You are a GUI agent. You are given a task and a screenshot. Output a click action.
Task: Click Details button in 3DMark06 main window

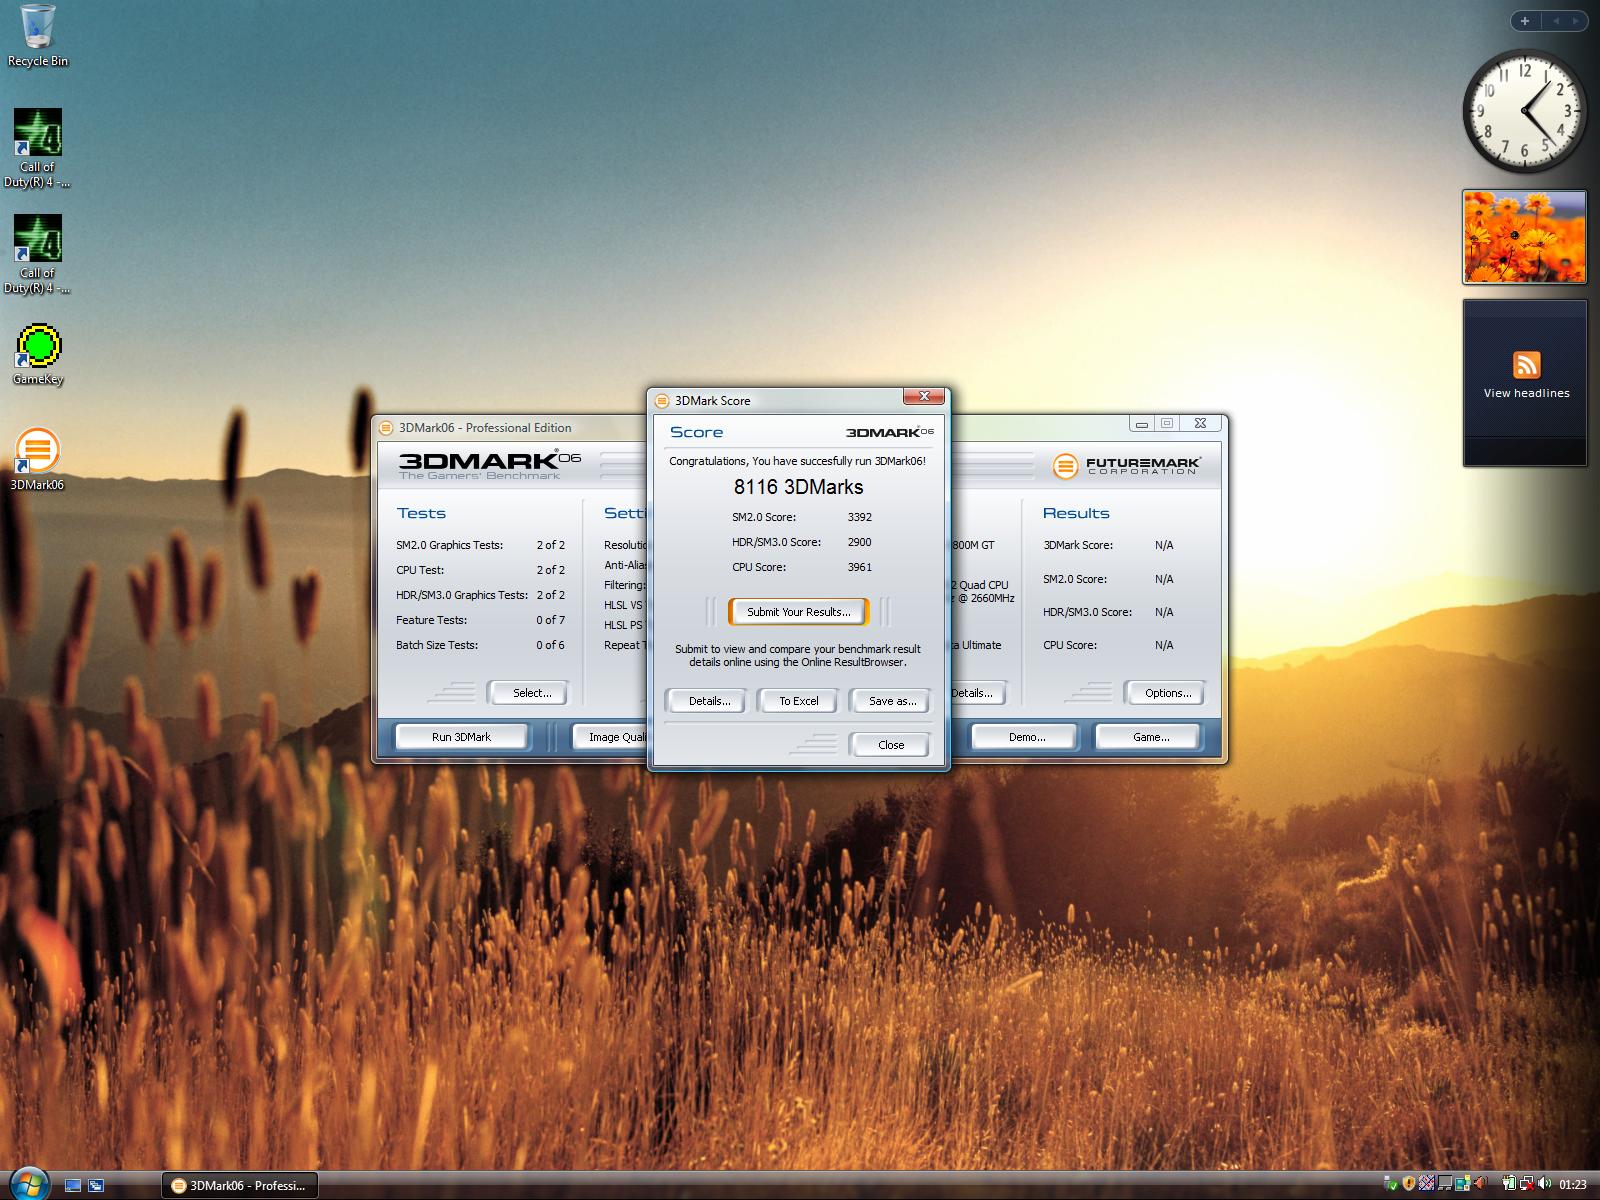click(x=978, y=693)
